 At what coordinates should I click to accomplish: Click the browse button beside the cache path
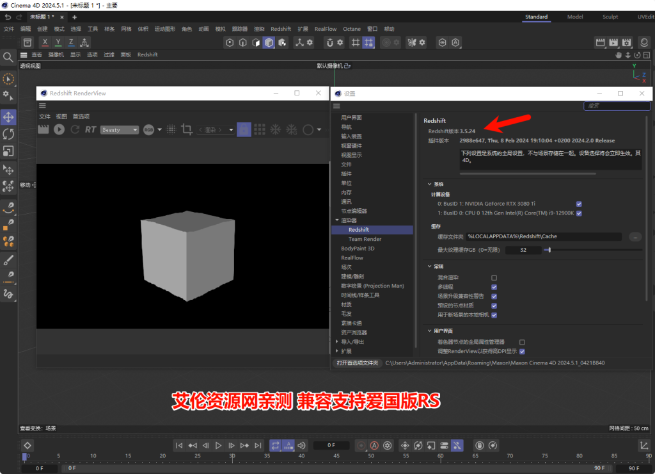click(x=635, y=237)
